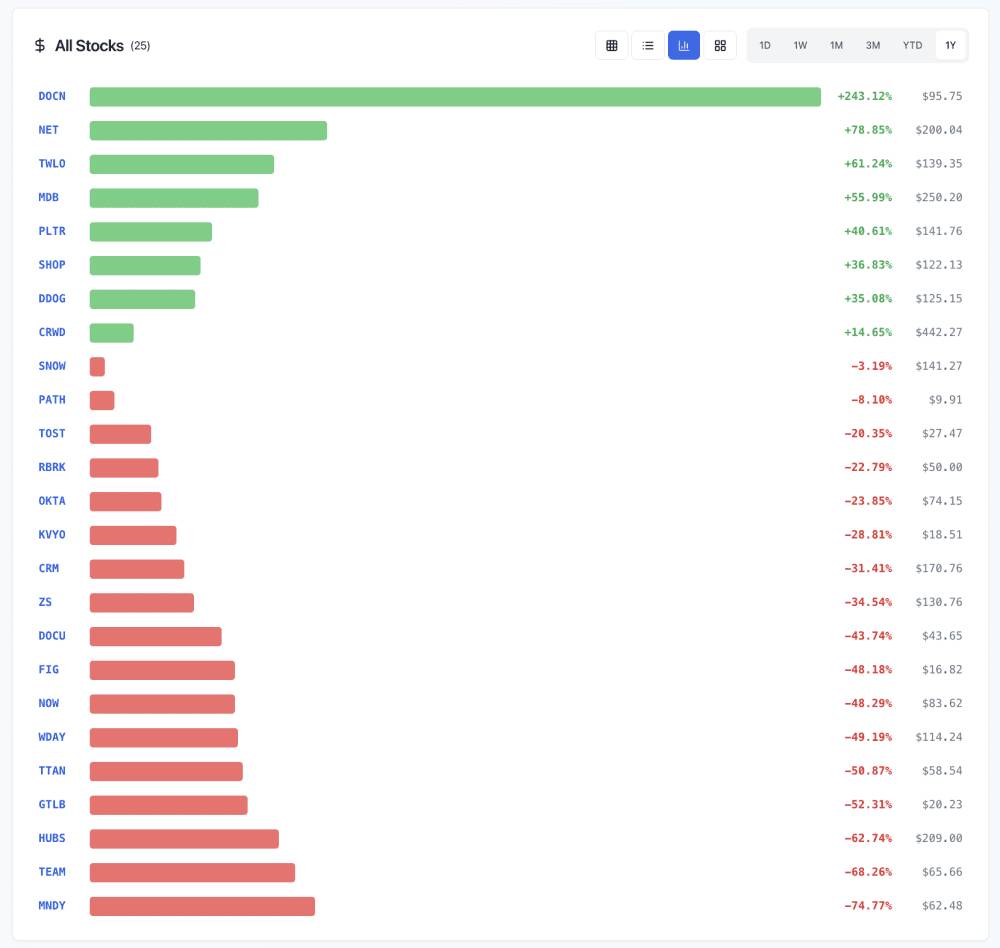This screenshot has height=948, width=1000.
Task: Click the red MNDY performance bar
Action: click(x=202, y=906)
